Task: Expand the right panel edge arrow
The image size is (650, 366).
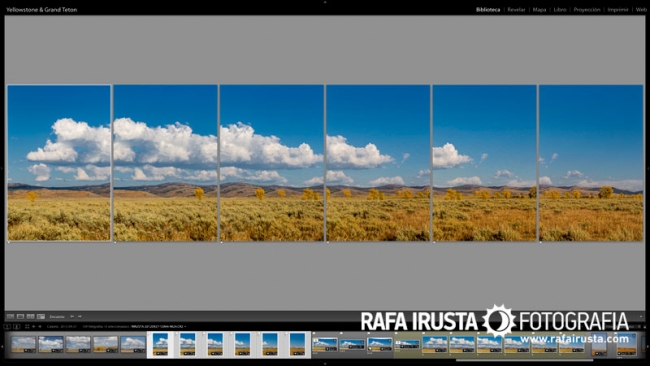Action: tap(648, 168)
